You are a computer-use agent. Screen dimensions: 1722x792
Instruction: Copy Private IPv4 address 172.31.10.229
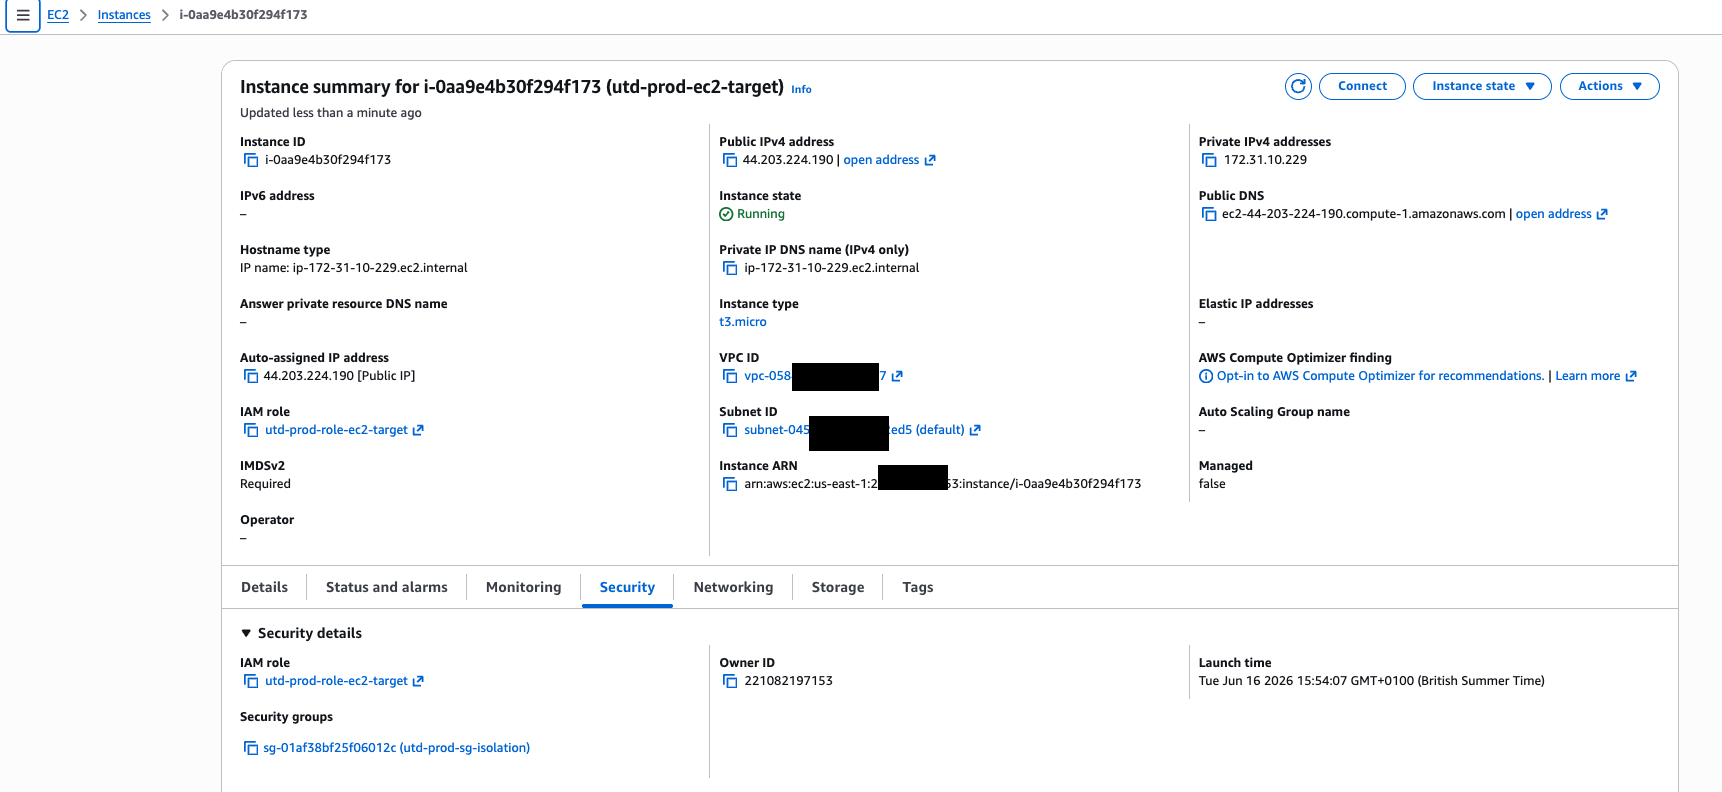point(1209,160)
